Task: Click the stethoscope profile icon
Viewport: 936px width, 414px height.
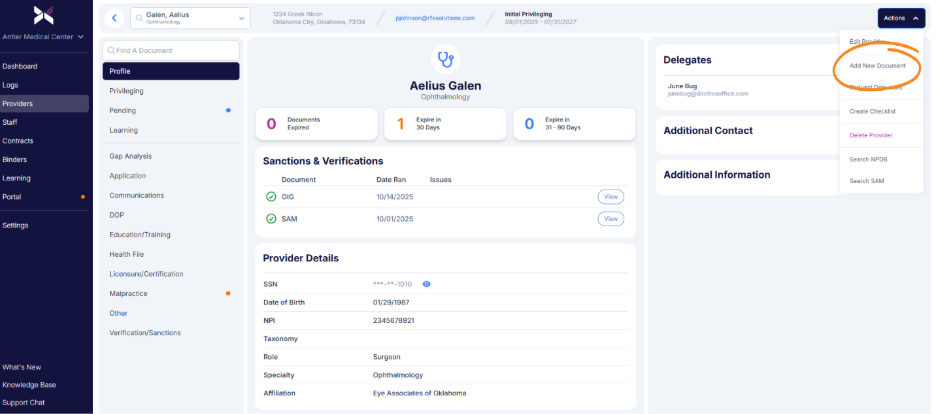Action: coord(445,60)
